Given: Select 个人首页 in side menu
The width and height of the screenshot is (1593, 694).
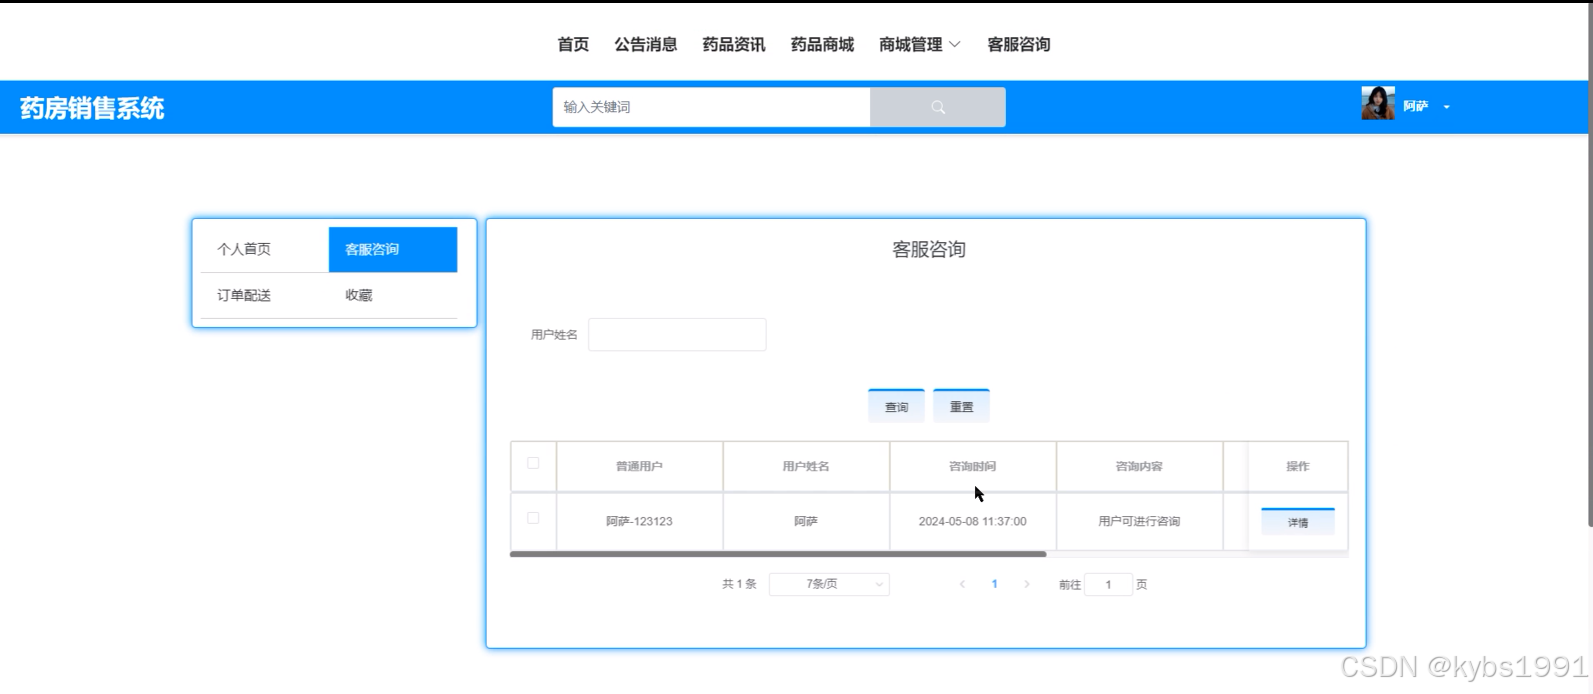Looking at the screenshot, I should 264,249.
